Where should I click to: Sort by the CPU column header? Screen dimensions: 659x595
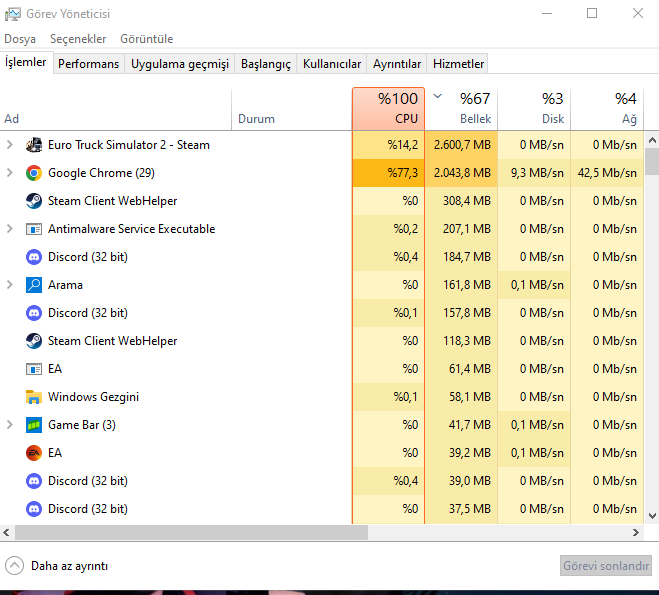[x=388, y=109]
